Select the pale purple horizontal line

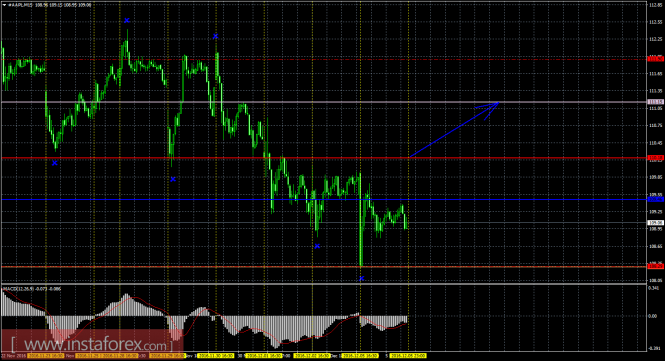click(x=324, y=102)
